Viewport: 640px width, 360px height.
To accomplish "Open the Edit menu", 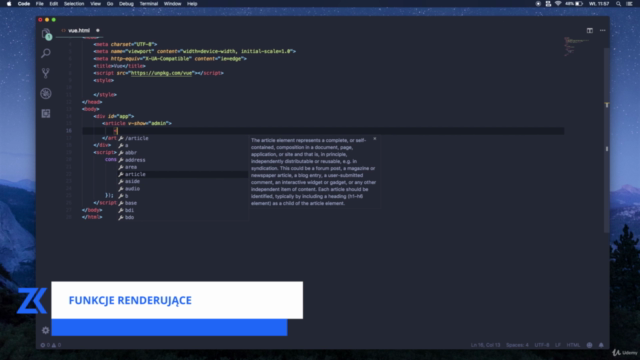I will click(x=53, y=4).
